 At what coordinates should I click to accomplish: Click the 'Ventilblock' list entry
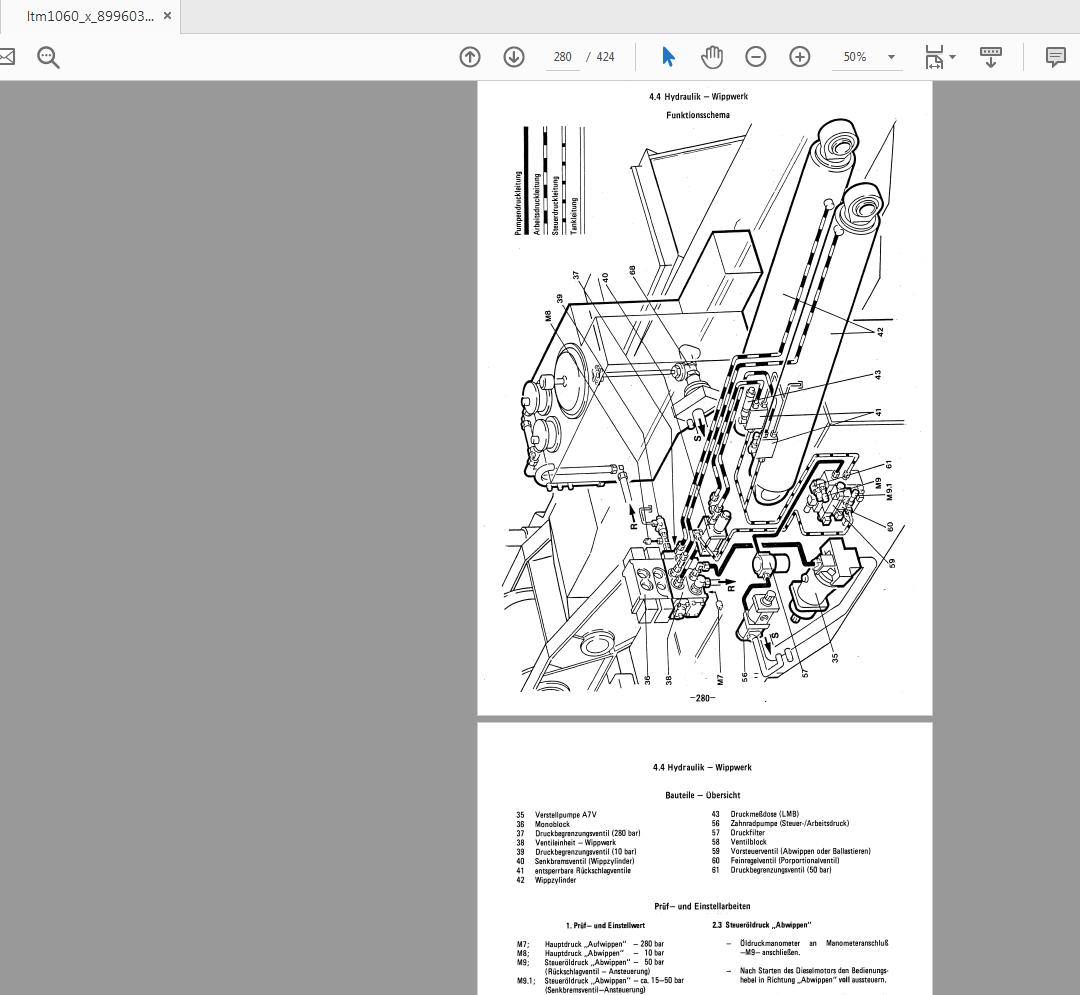click(749, 841)
